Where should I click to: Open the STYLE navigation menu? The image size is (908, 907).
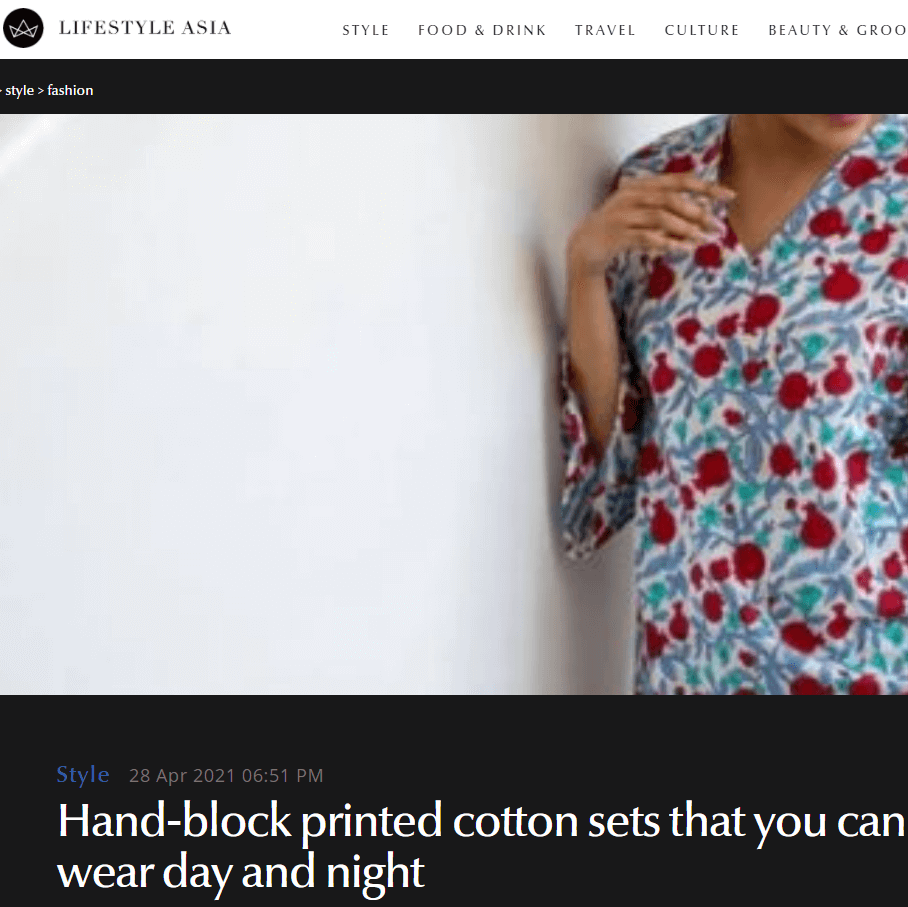(365, 30)
